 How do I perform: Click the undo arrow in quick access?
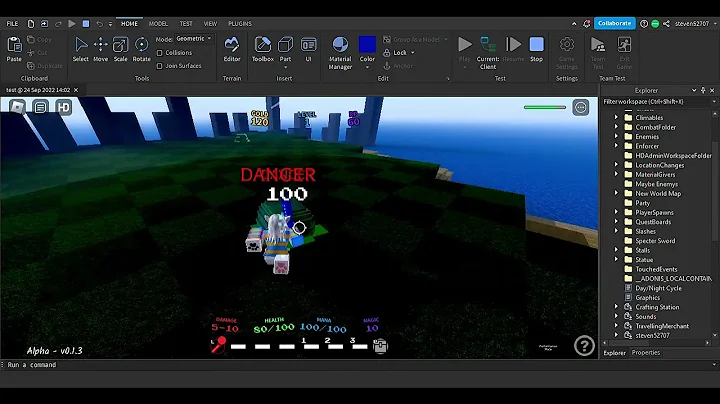(x=99, y=23)
